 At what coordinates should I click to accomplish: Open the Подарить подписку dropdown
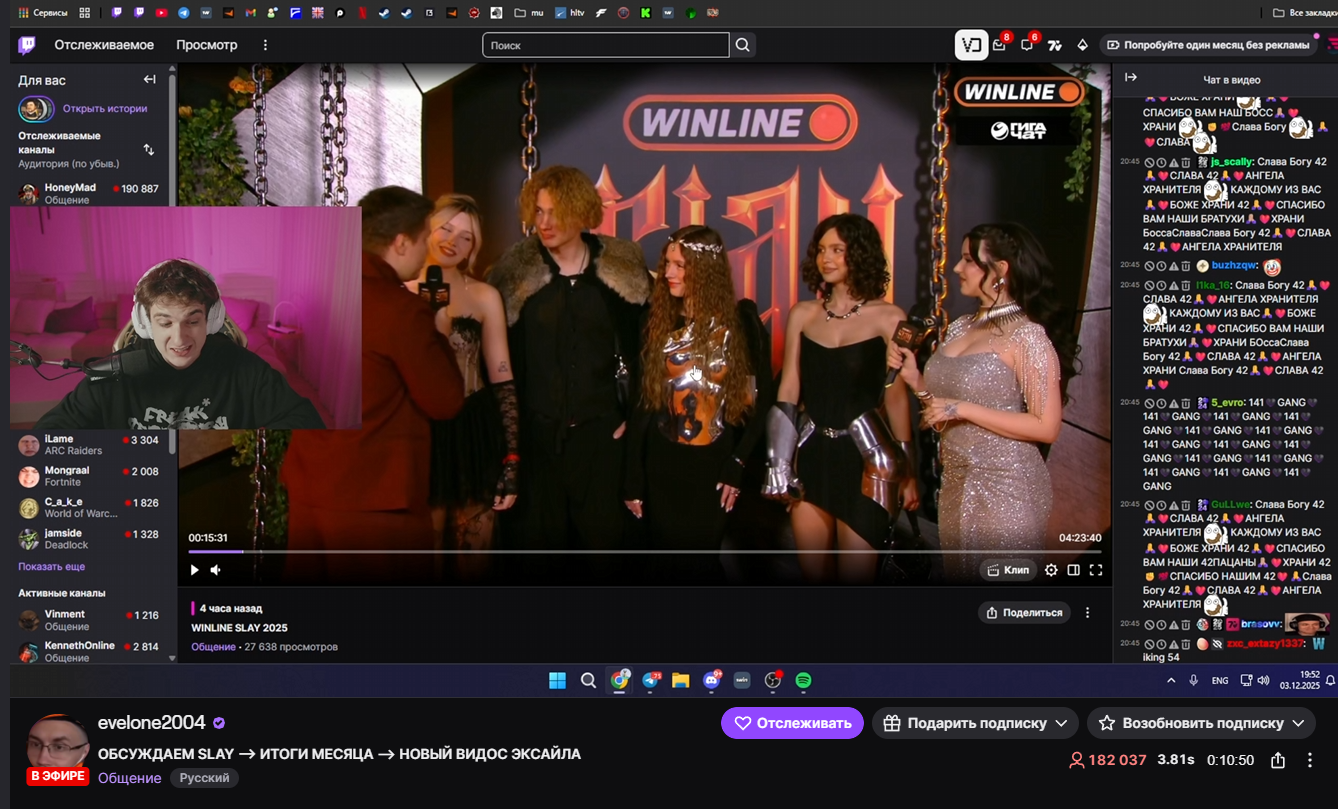pos(975,723)
